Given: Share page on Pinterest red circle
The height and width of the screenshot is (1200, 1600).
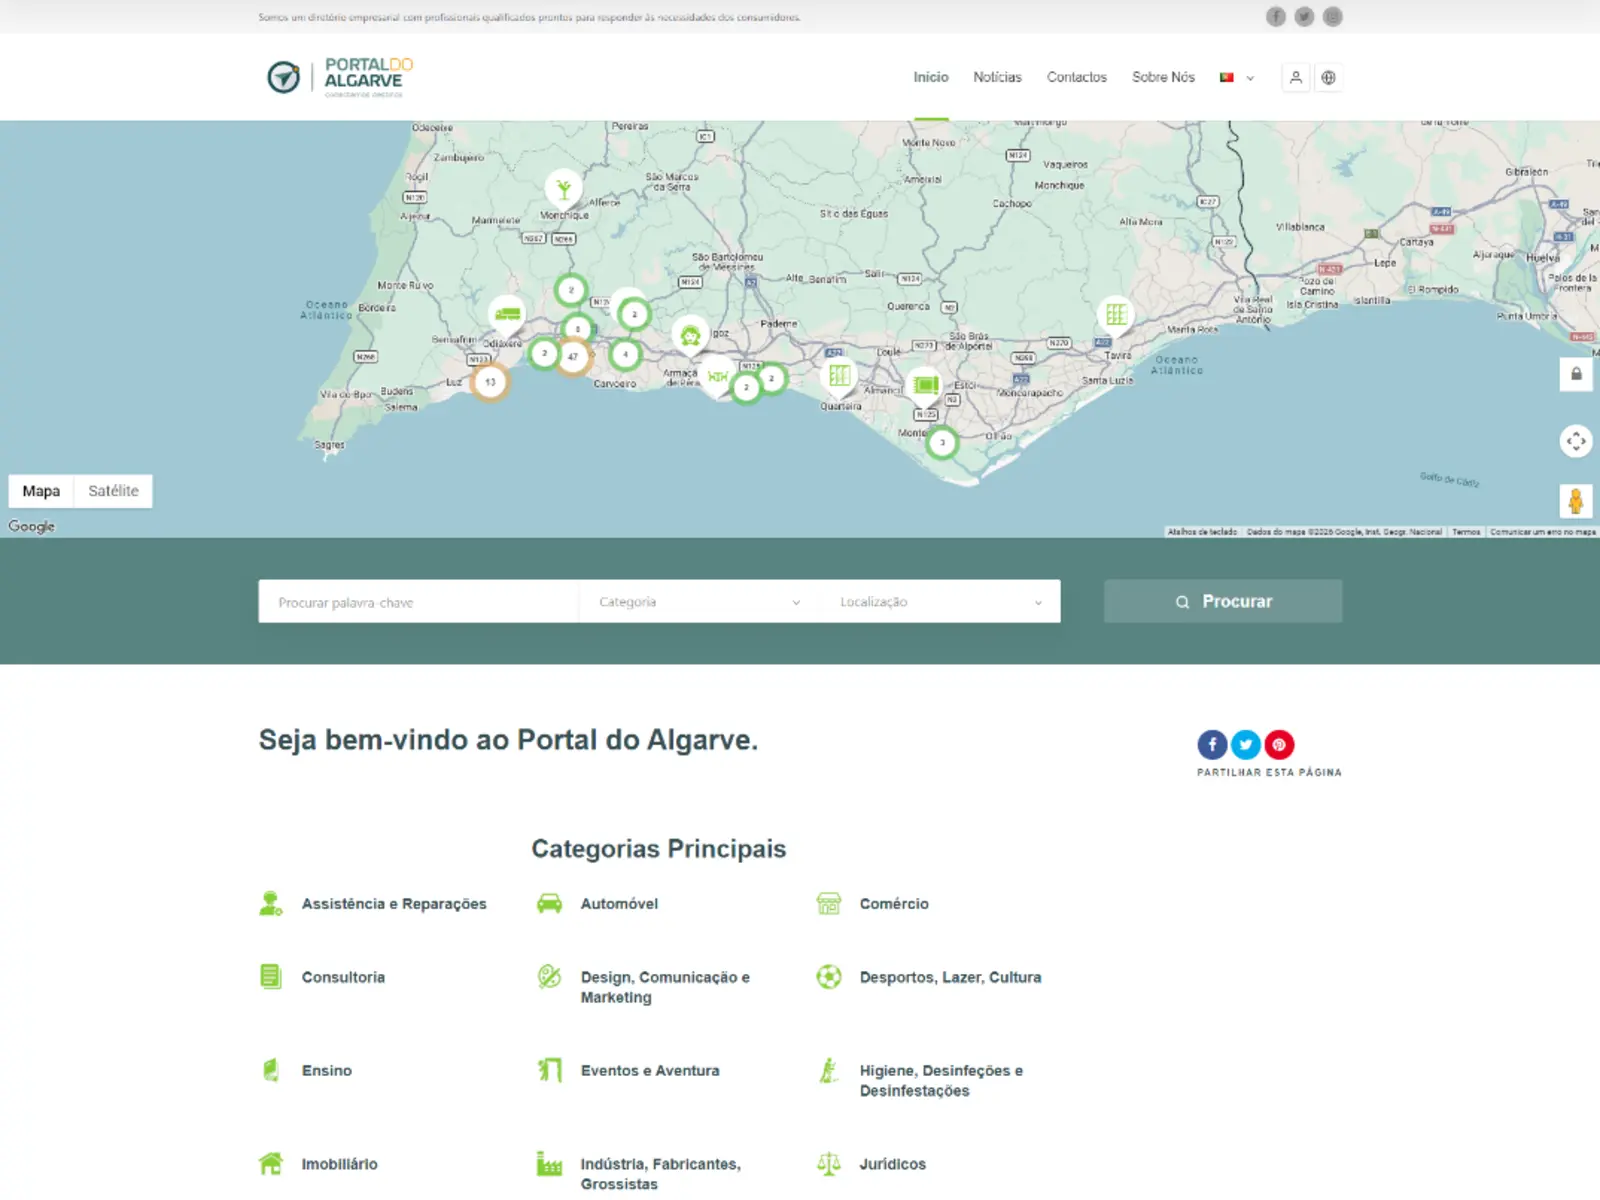Looking at the screenshot, I should 1279,744.
